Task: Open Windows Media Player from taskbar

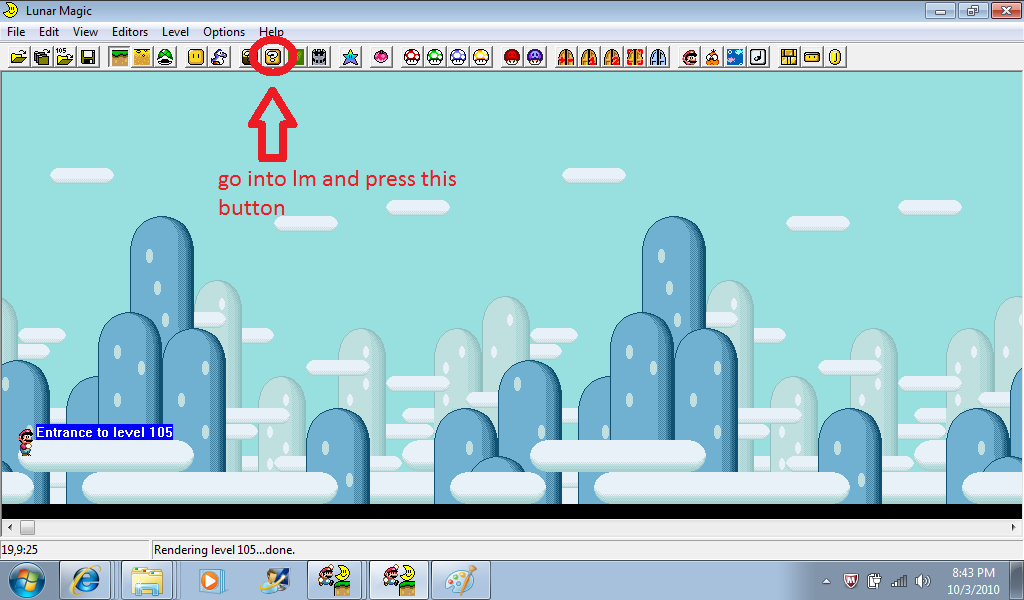Action: (210, 580)
